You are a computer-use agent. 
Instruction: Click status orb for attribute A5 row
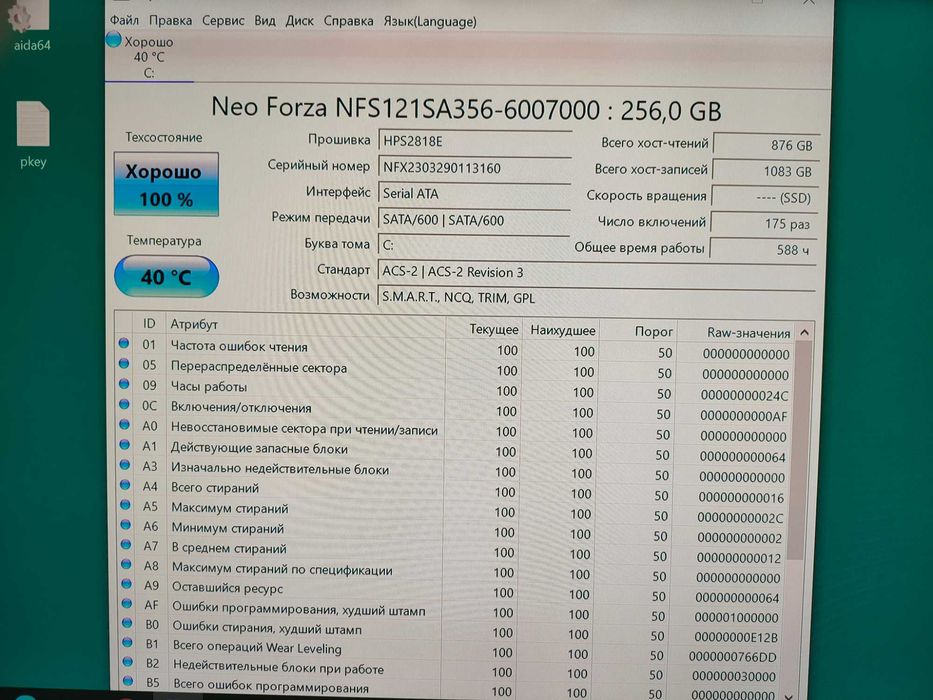(x=126, y=505)
